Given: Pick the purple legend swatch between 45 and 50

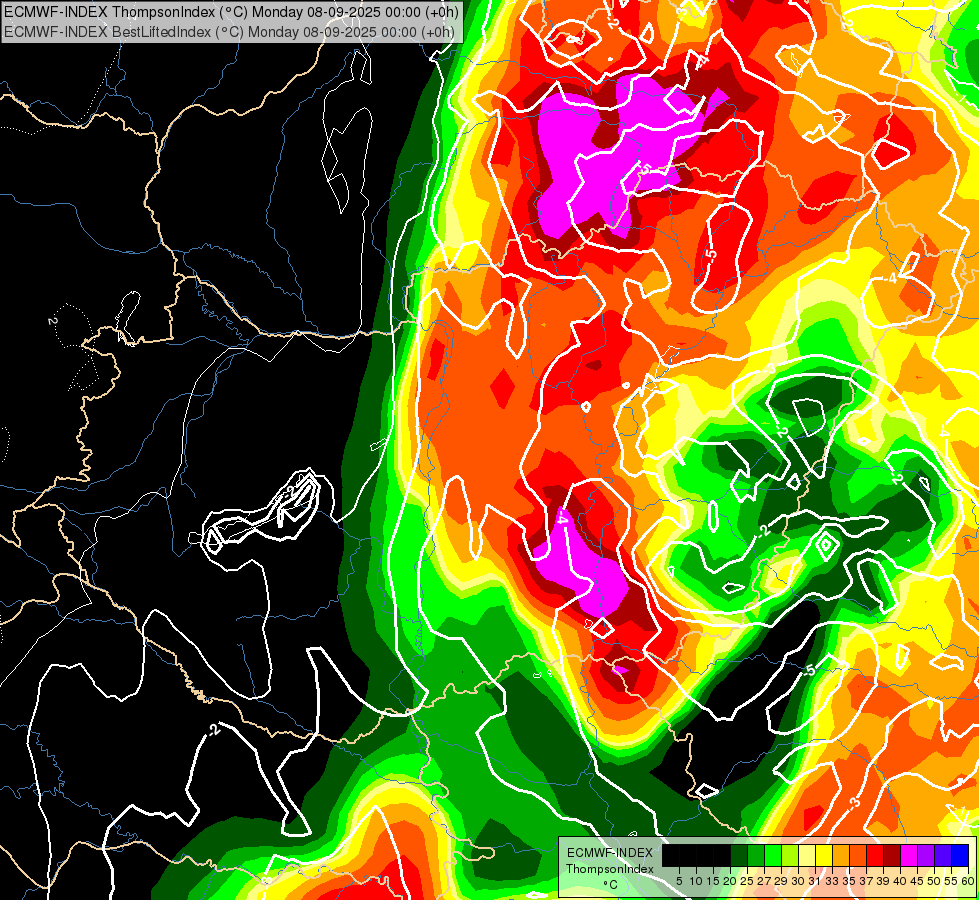Looking at the screenshot, I should tap(926, 855).
